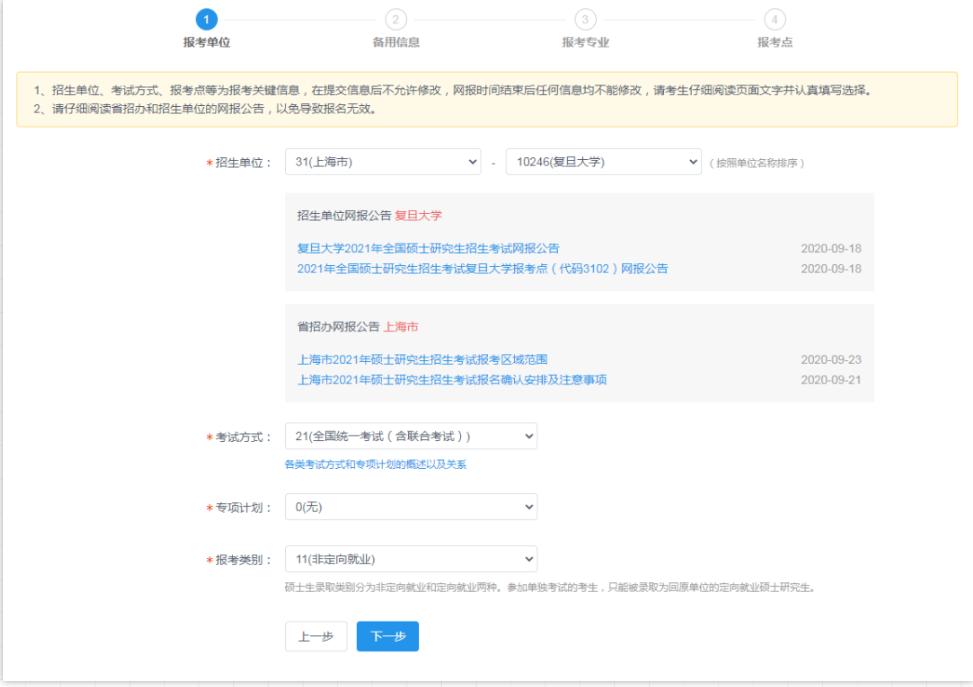Click the date 2020-09-23
The image size is (973, 687).
click(831, 359)
